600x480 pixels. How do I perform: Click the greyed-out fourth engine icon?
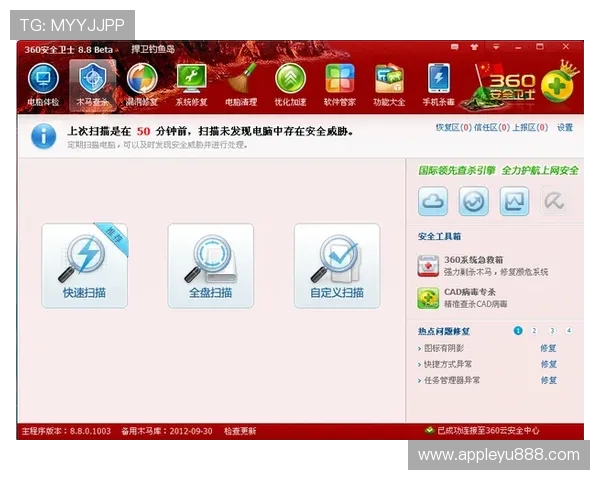point(554,201)
